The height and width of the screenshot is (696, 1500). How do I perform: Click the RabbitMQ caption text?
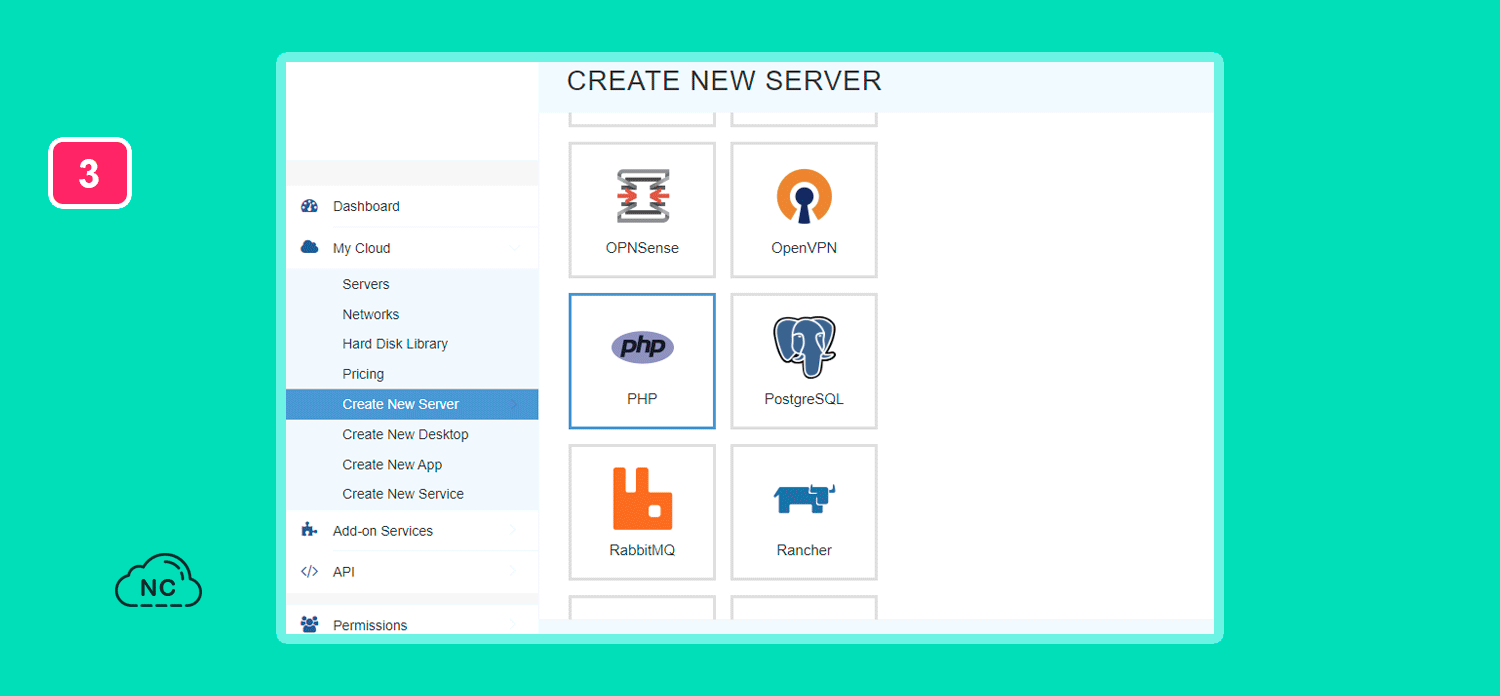pyautogui.click(x=642, y=550)
